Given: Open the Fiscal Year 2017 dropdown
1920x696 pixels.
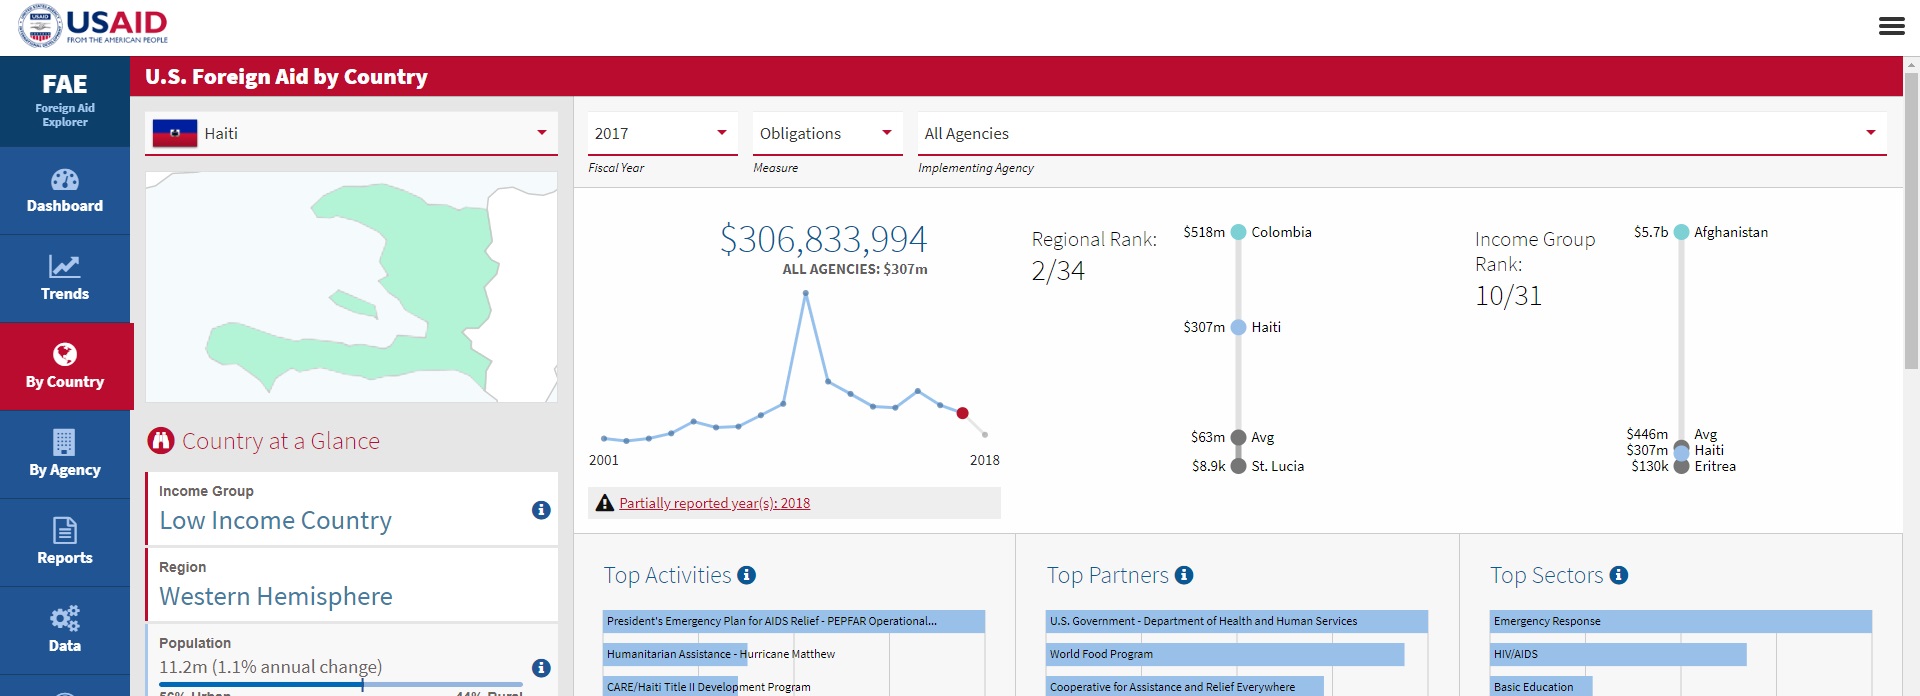Looking at the screenshot, I should (x=662, y=133).
